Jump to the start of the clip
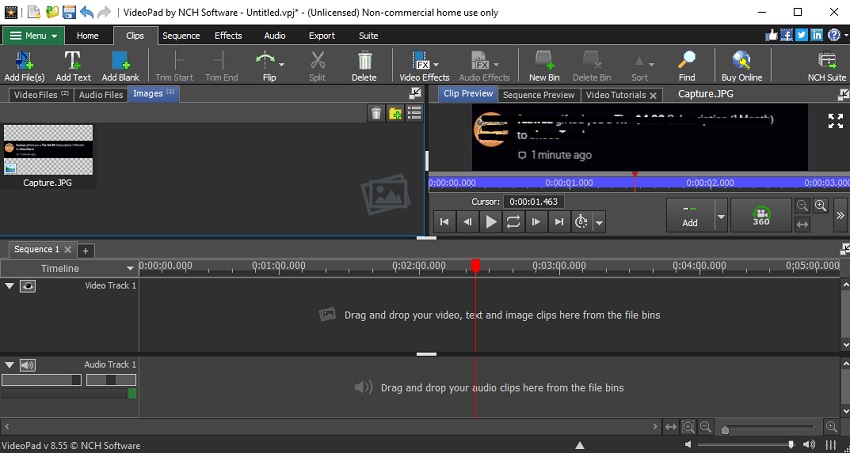This screenshot has width=850, height=453. point(444,222)
